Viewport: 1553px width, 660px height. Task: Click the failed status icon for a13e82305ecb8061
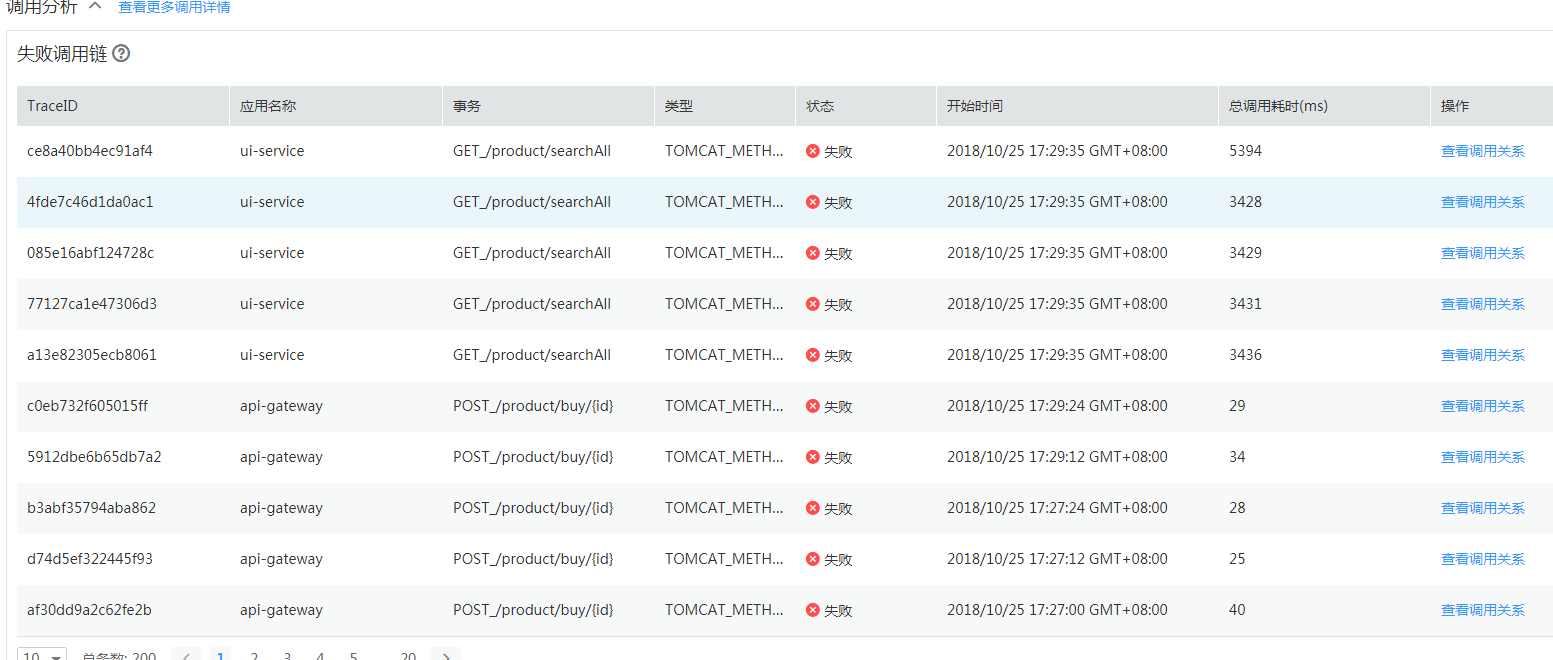(x=812, y=355)
